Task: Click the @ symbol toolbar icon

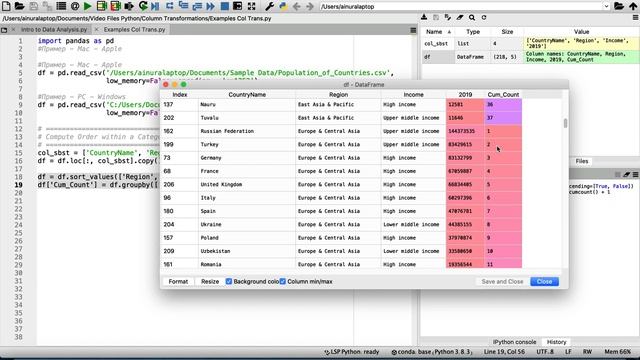Action: 75,6
